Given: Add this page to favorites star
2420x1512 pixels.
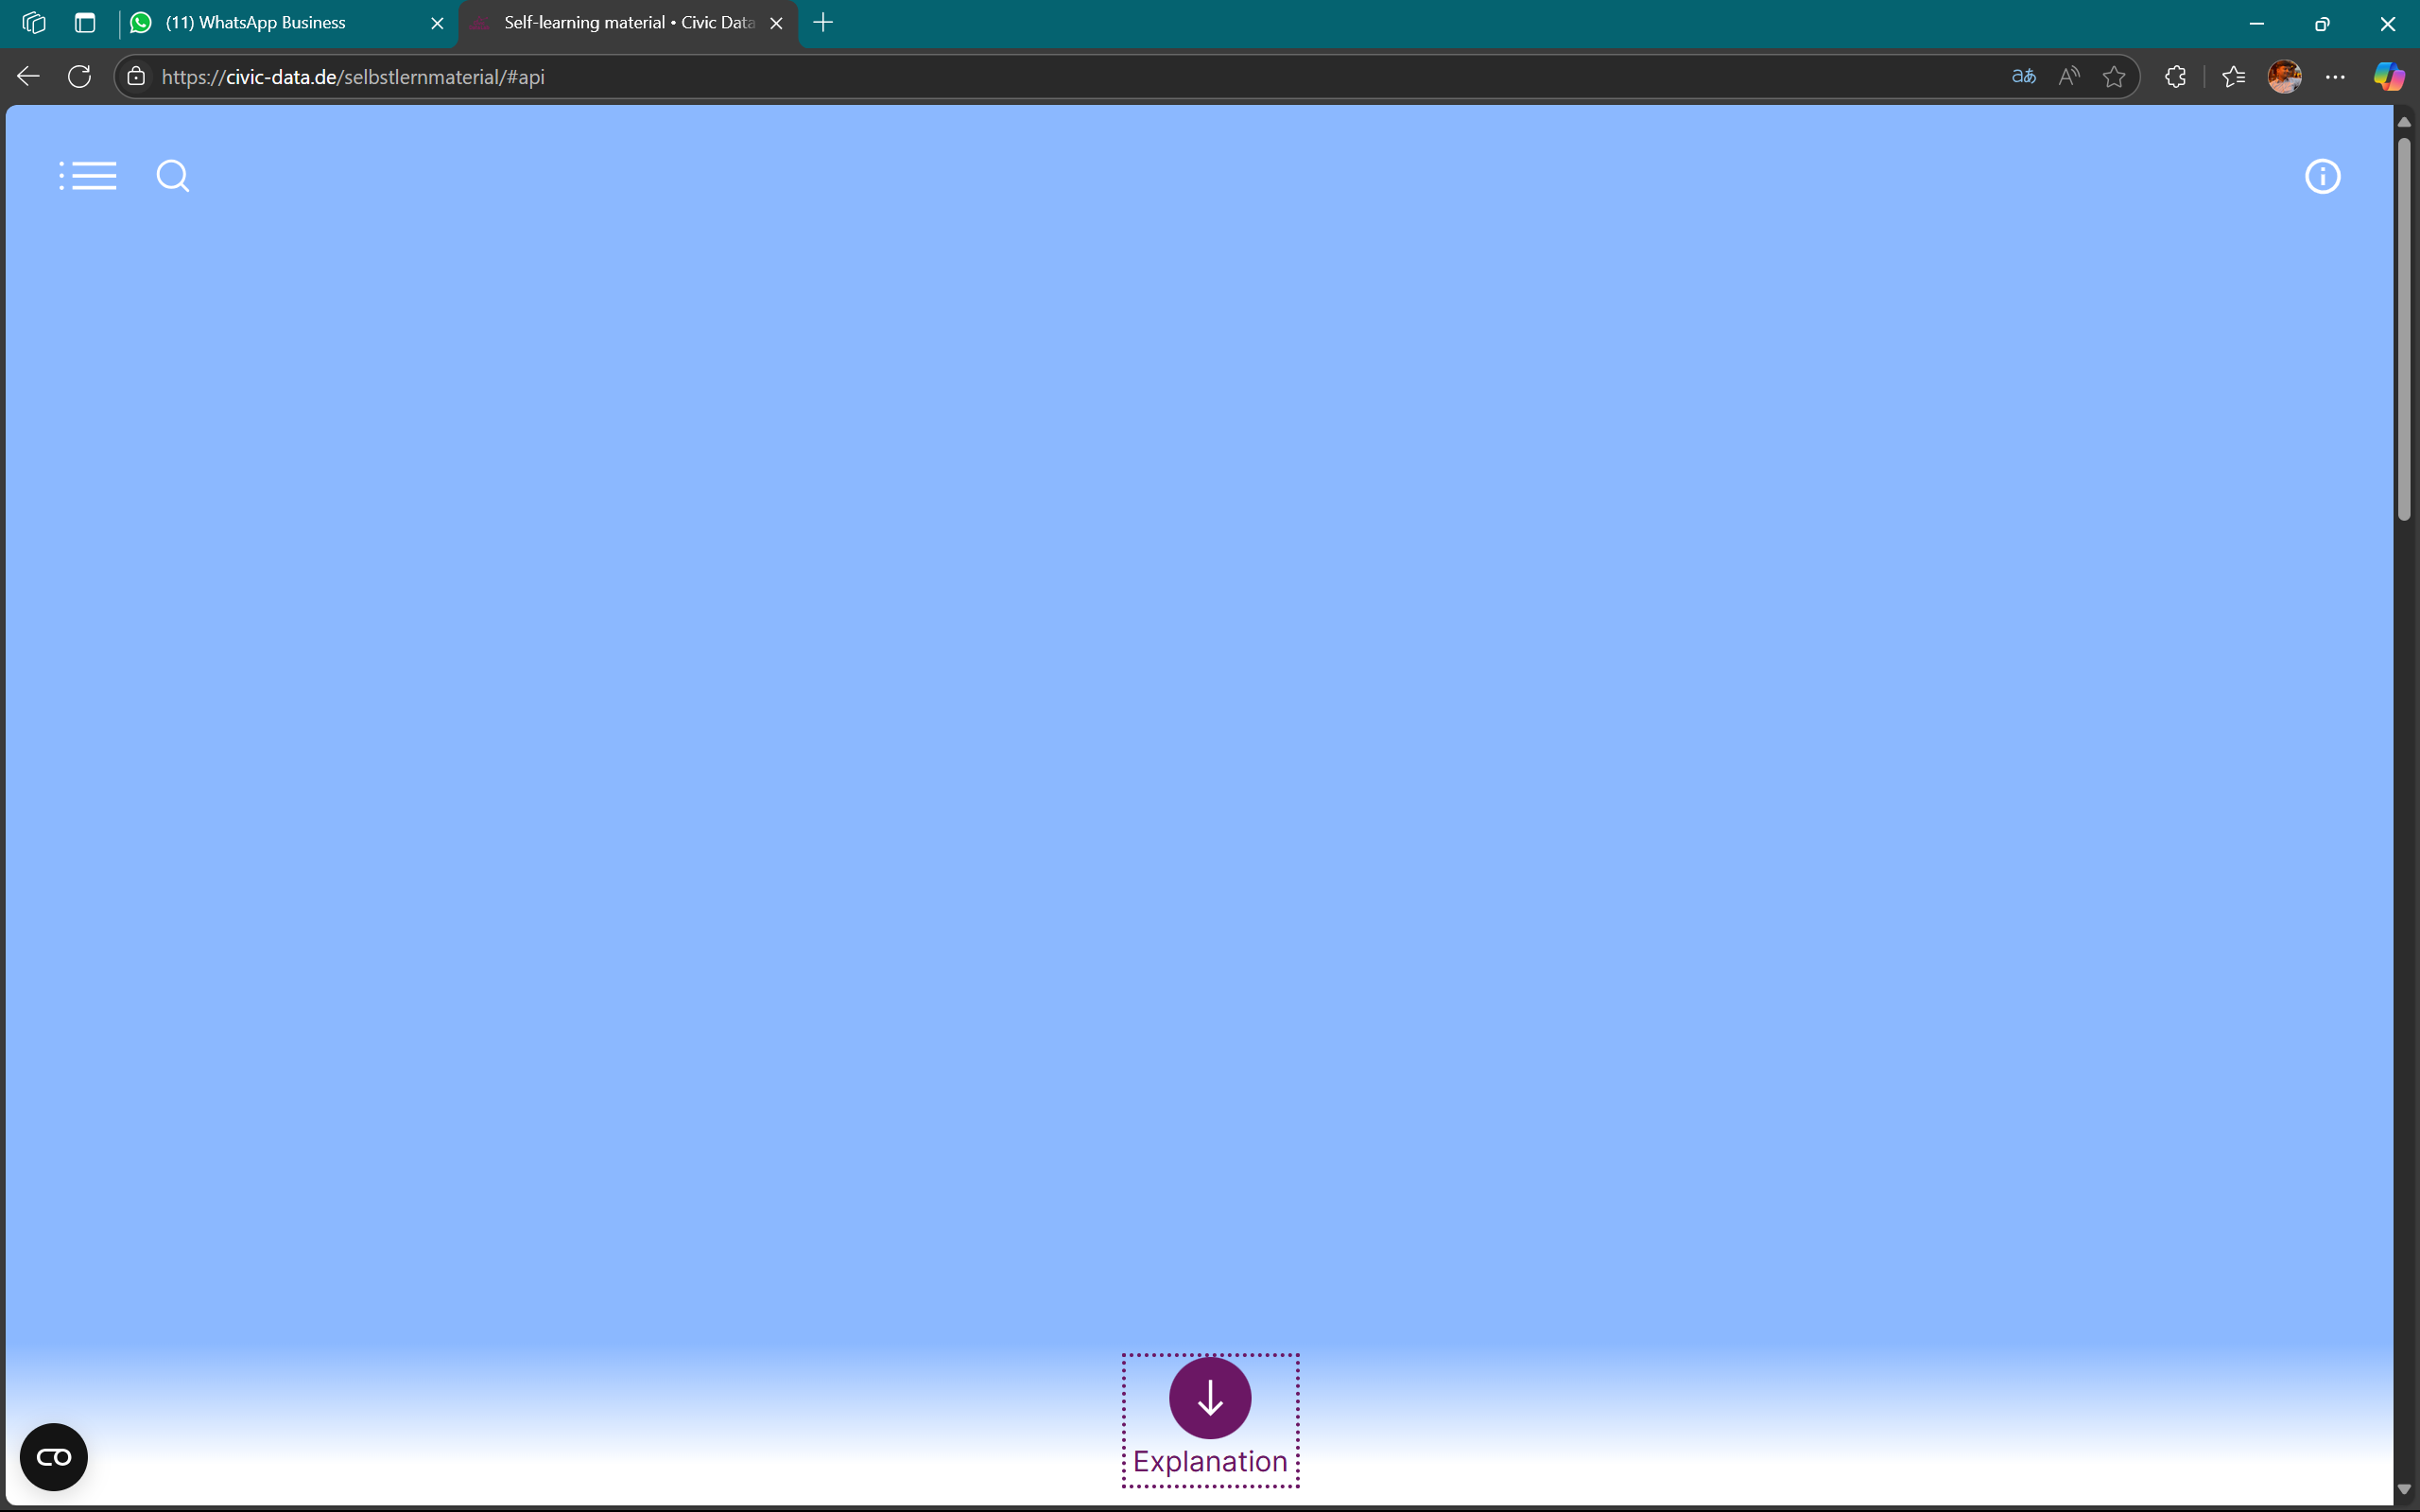Looking at the screenshot, I should pyautogui.click(x=2114, y=77).
